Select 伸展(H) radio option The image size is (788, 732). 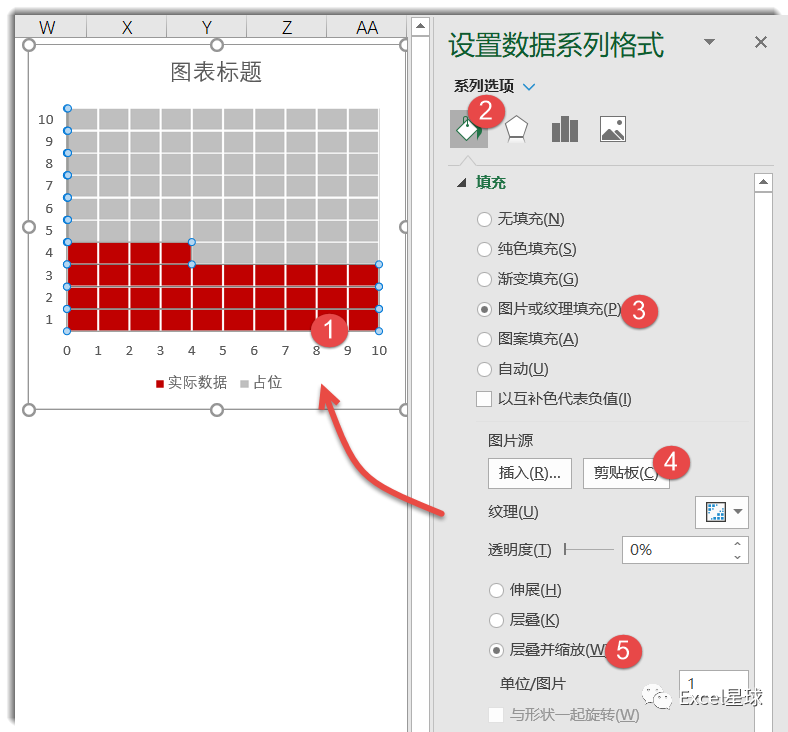point(497,590)
